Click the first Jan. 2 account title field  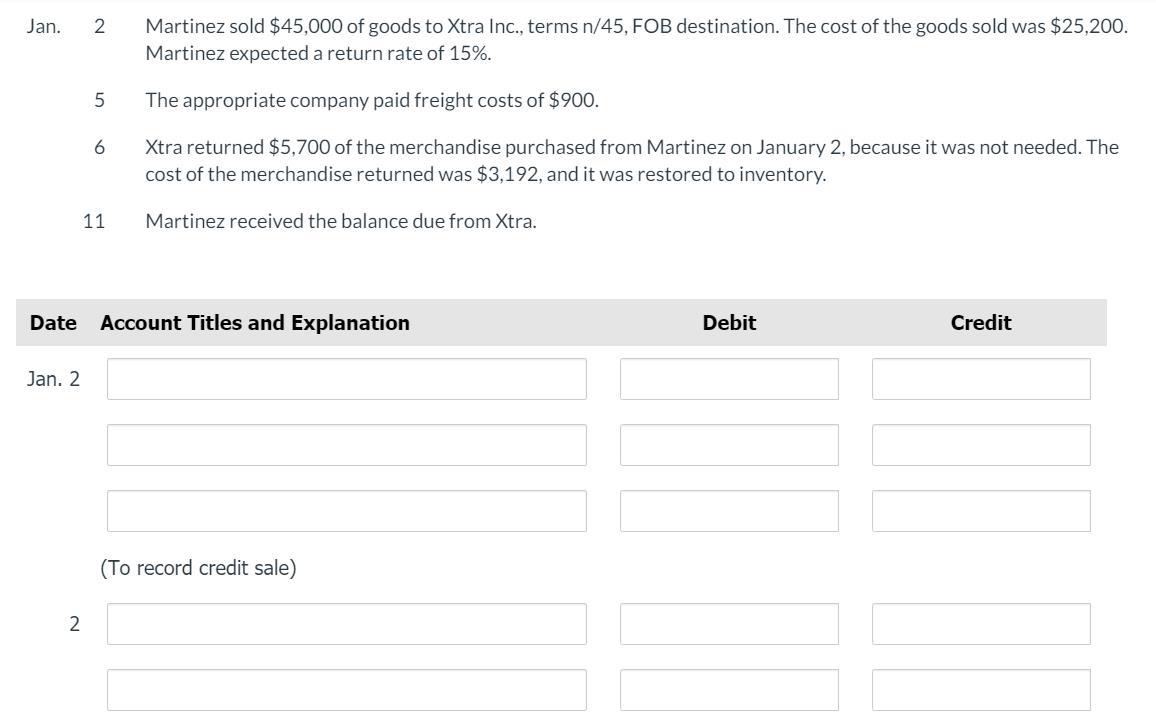346,379
